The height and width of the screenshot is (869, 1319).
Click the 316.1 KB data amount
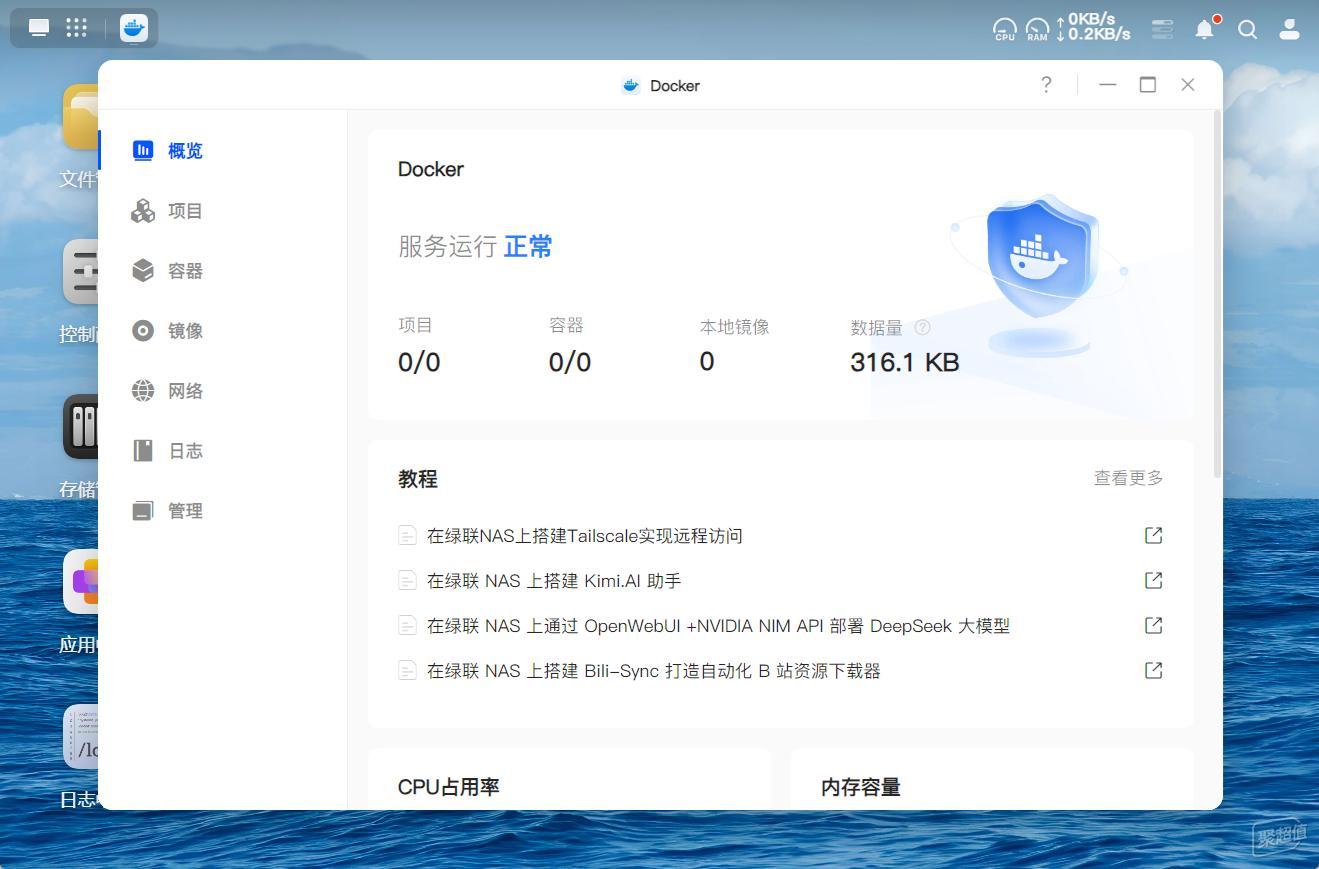coord(905,362)
